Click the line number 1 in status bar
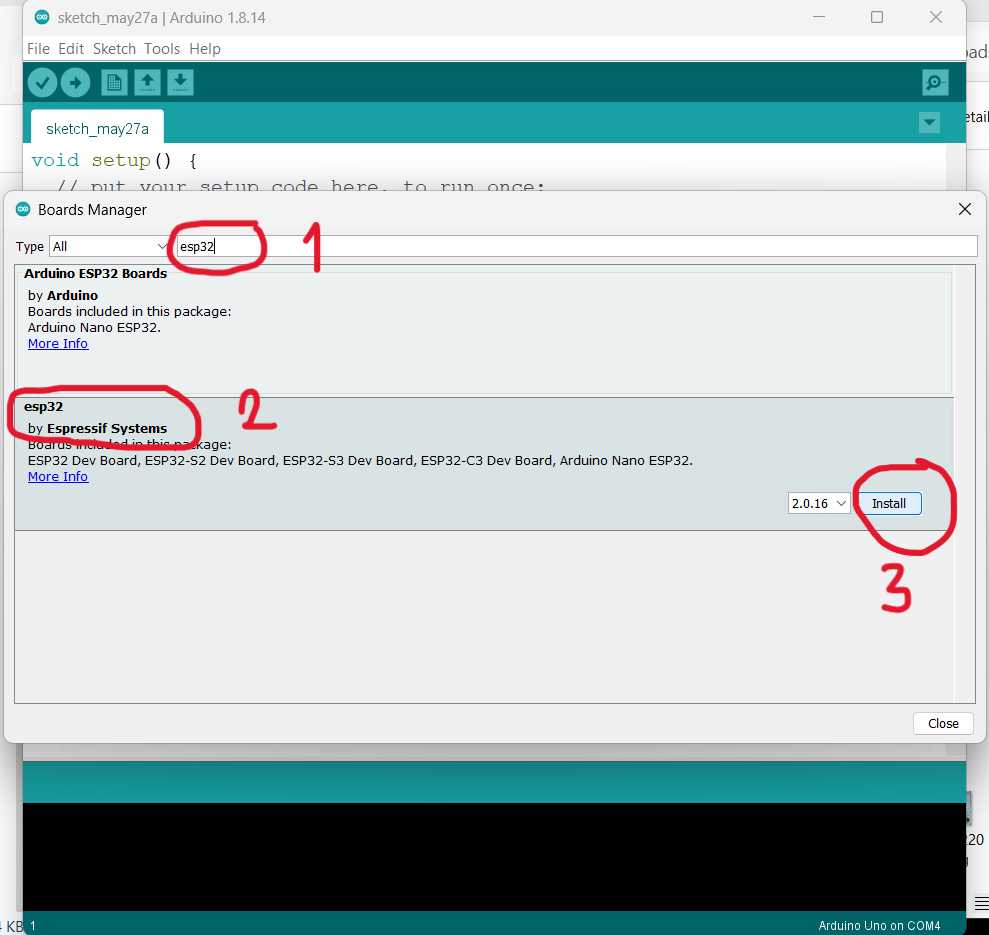This screenshot has height=935, width=989. [33, 926]
